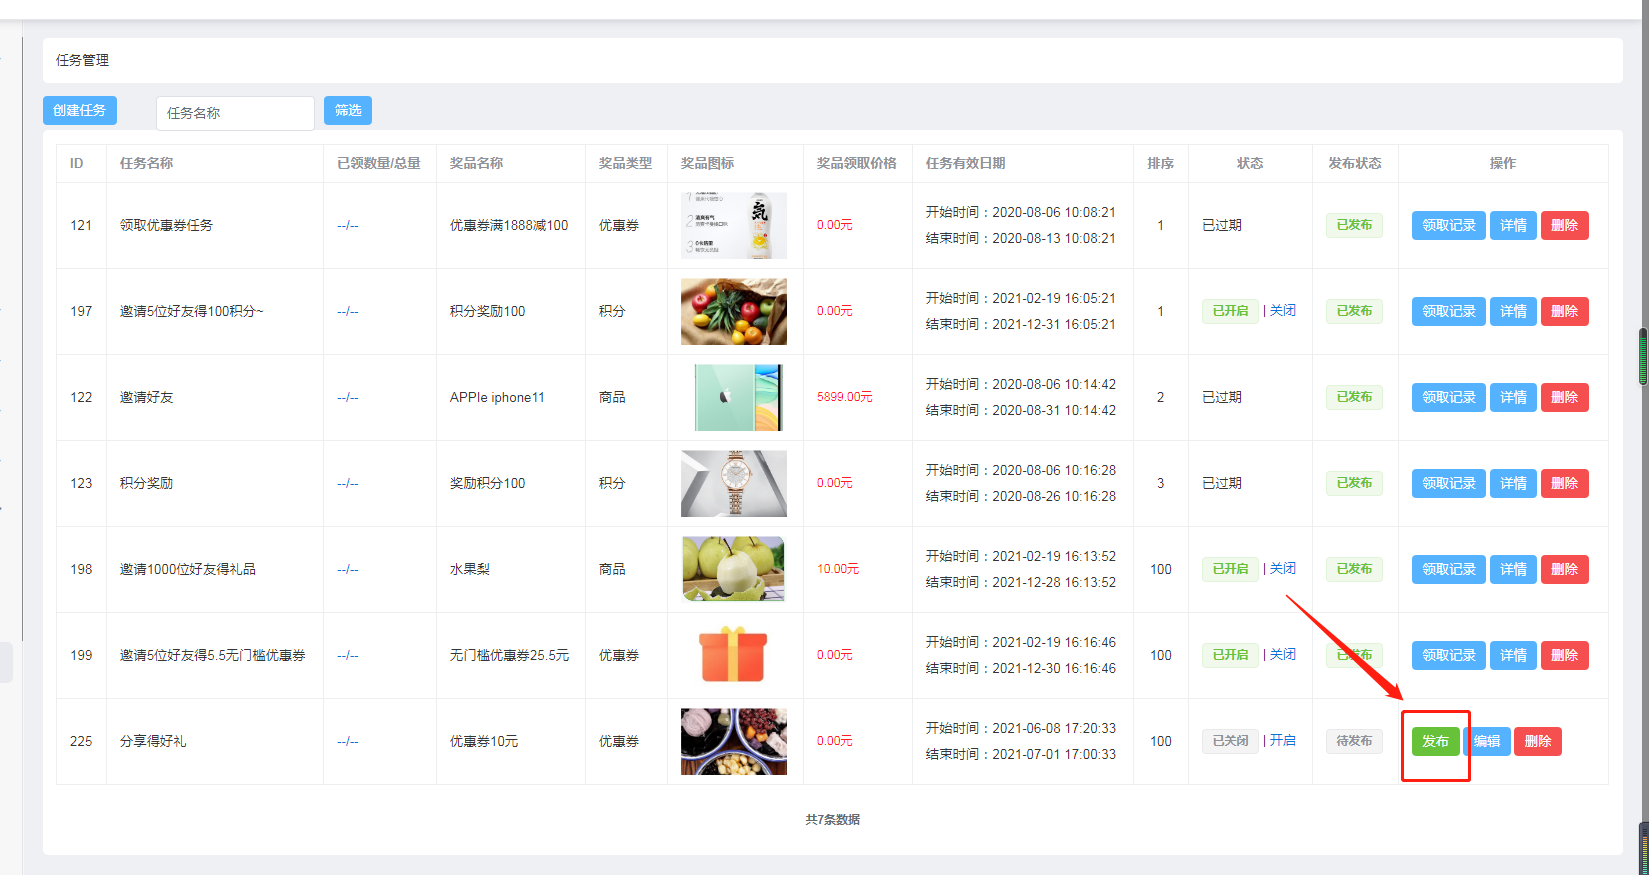Click the 排序 column header
The image size is (1649, 875).
click(1160, 163)
